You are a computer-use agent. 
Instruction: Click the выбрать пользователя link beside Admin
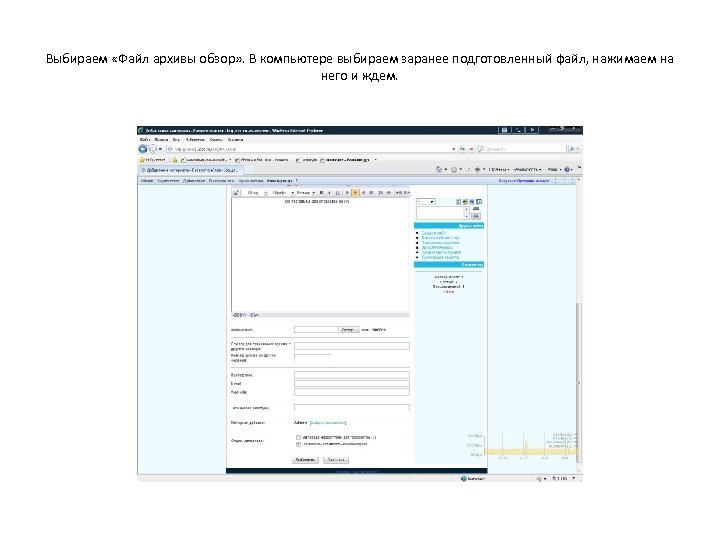pos(328,422)
